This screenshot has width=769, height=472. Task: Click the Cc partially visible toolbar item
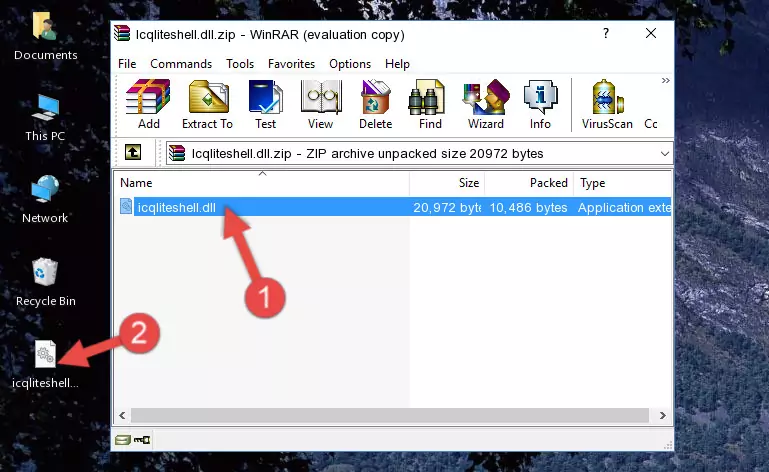tap(651, 124)
